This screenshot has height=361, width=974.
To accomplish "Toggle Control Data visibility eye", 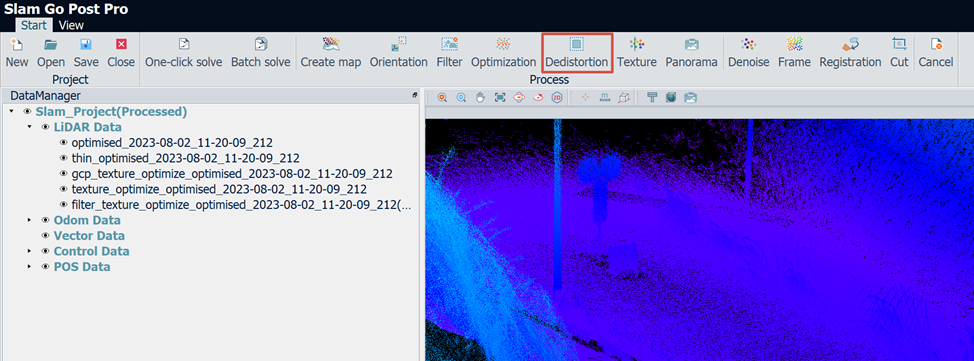I will pos(45,251).
